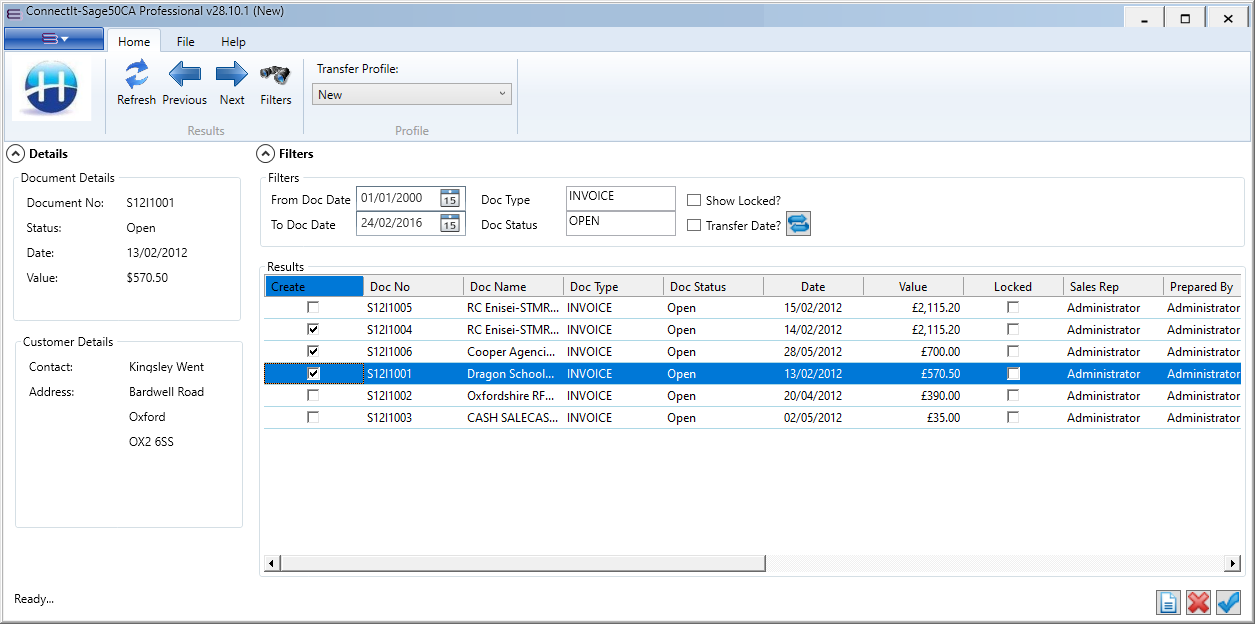Image resolution: width=1255 pixels, height=624 pixels.
Task: Check Create box for invoice S12I1005
Action: 313,307
